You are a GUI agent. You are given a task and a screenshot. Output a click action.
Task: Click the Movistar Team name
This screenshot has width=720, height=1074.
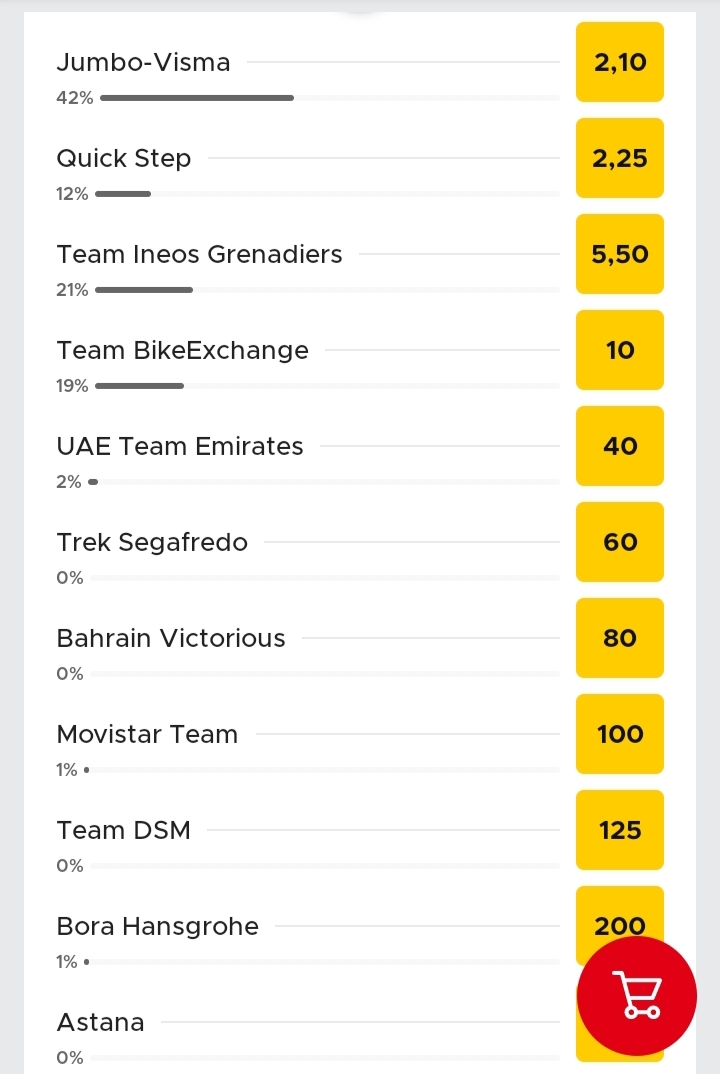click(x=147, y=734)
